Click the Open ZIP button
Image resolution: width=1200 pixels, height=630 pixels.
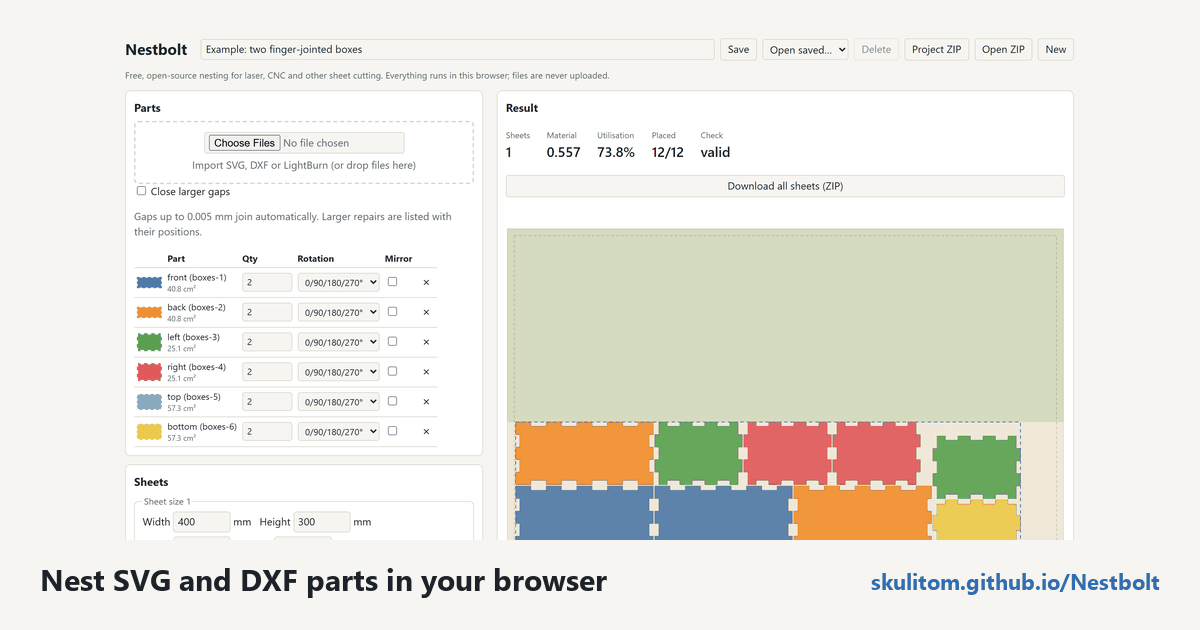click(x=1004, y=50)
